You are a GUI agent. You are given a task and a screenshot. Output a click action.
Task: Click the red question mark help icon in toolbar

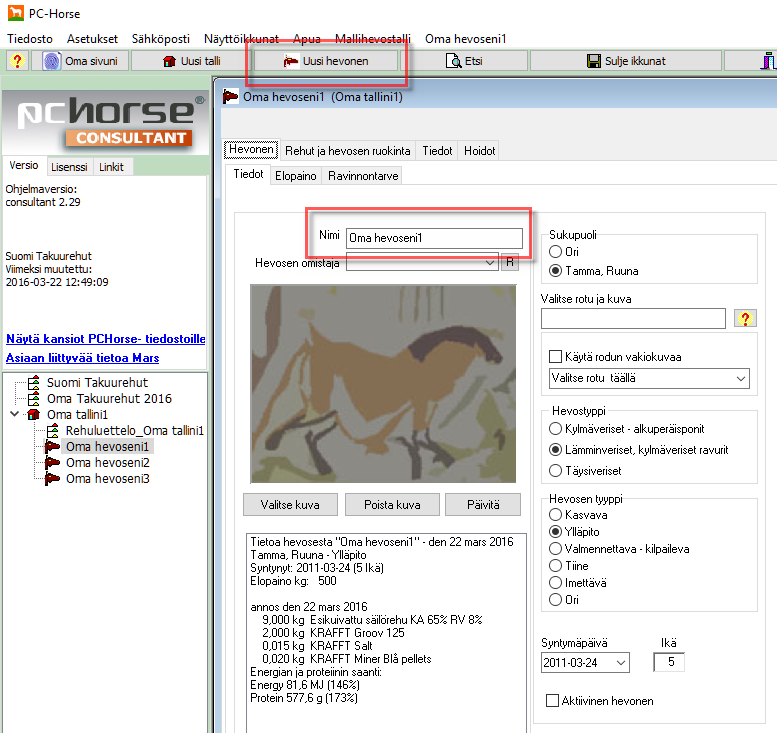click(18, 61)
